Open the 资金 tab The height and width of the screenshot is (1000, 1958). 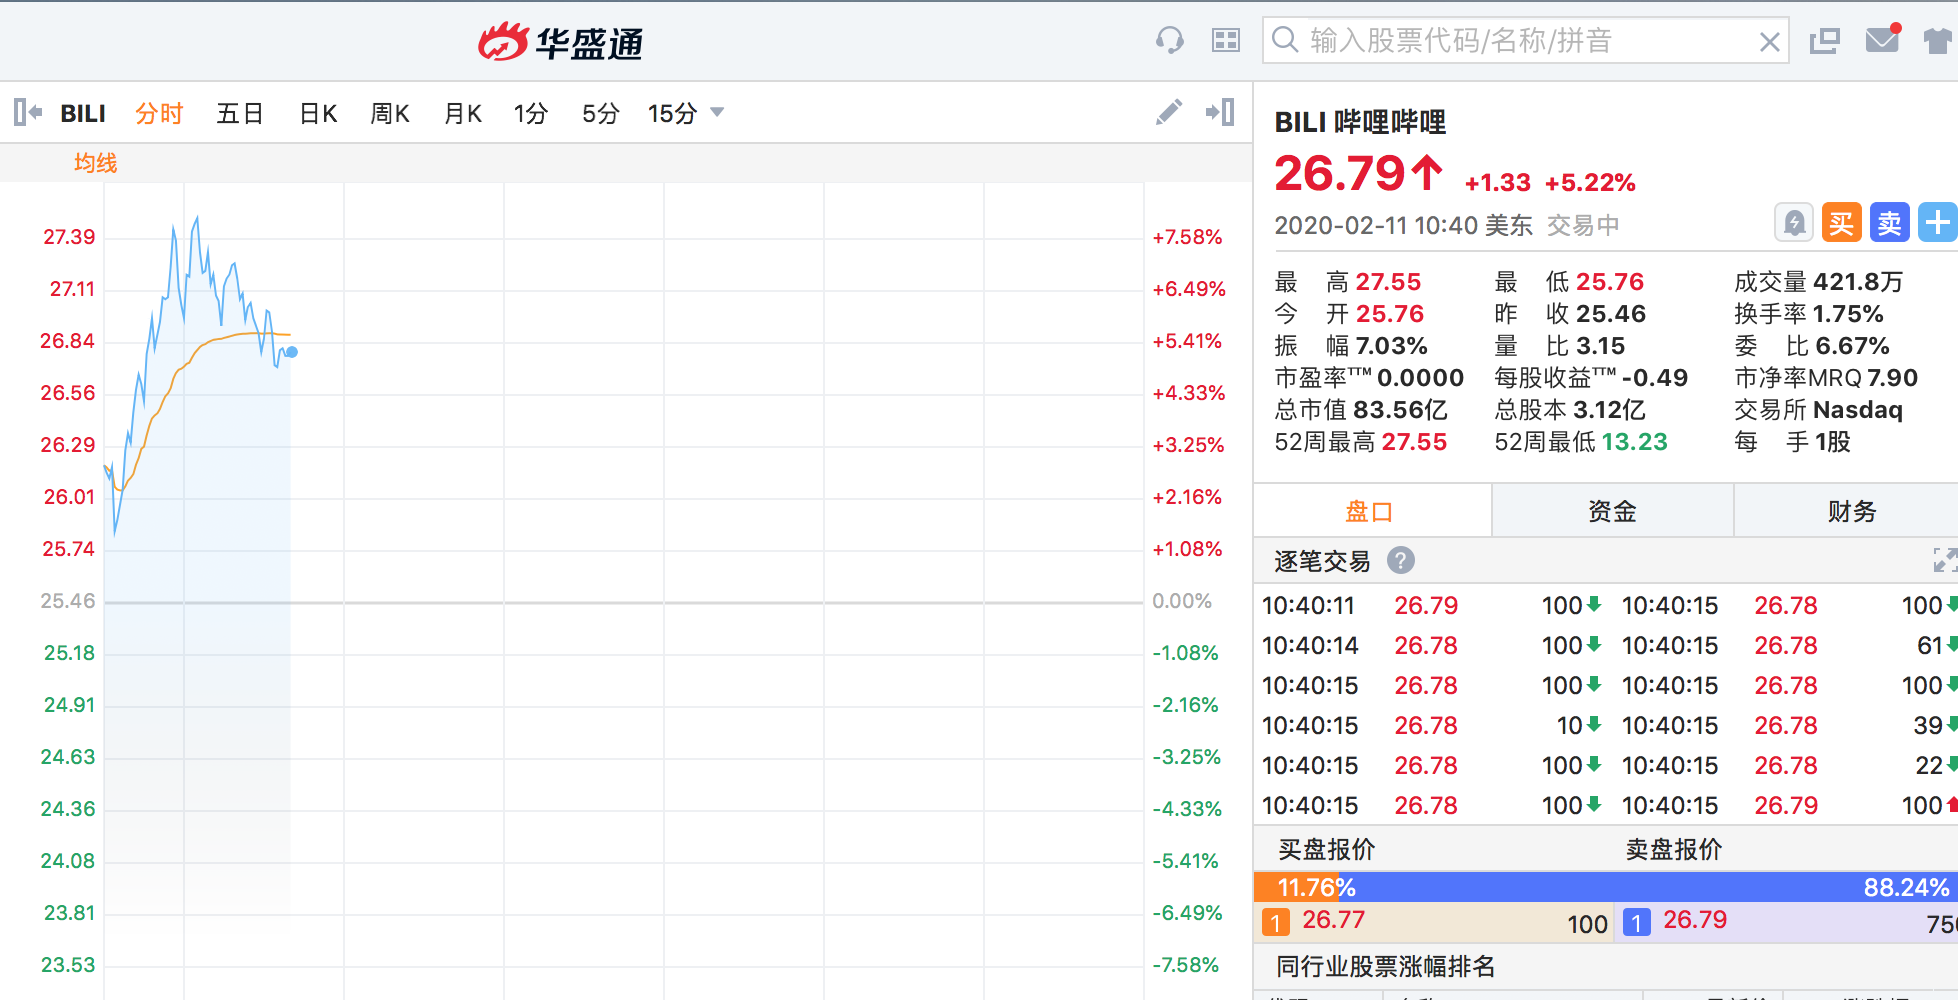1612,511
